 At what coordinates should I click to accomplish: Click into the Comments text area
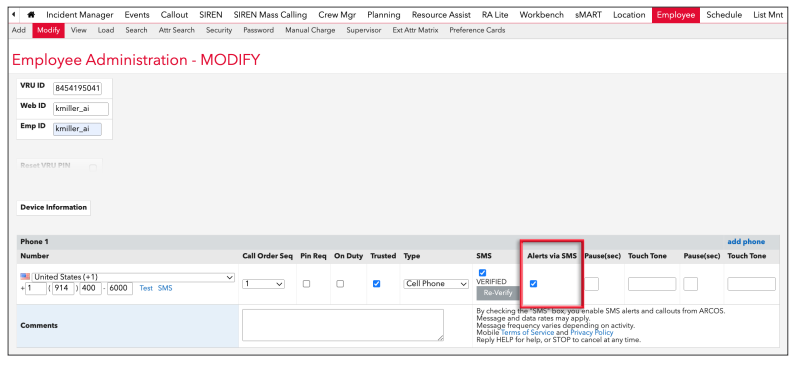tap(343, 325)
